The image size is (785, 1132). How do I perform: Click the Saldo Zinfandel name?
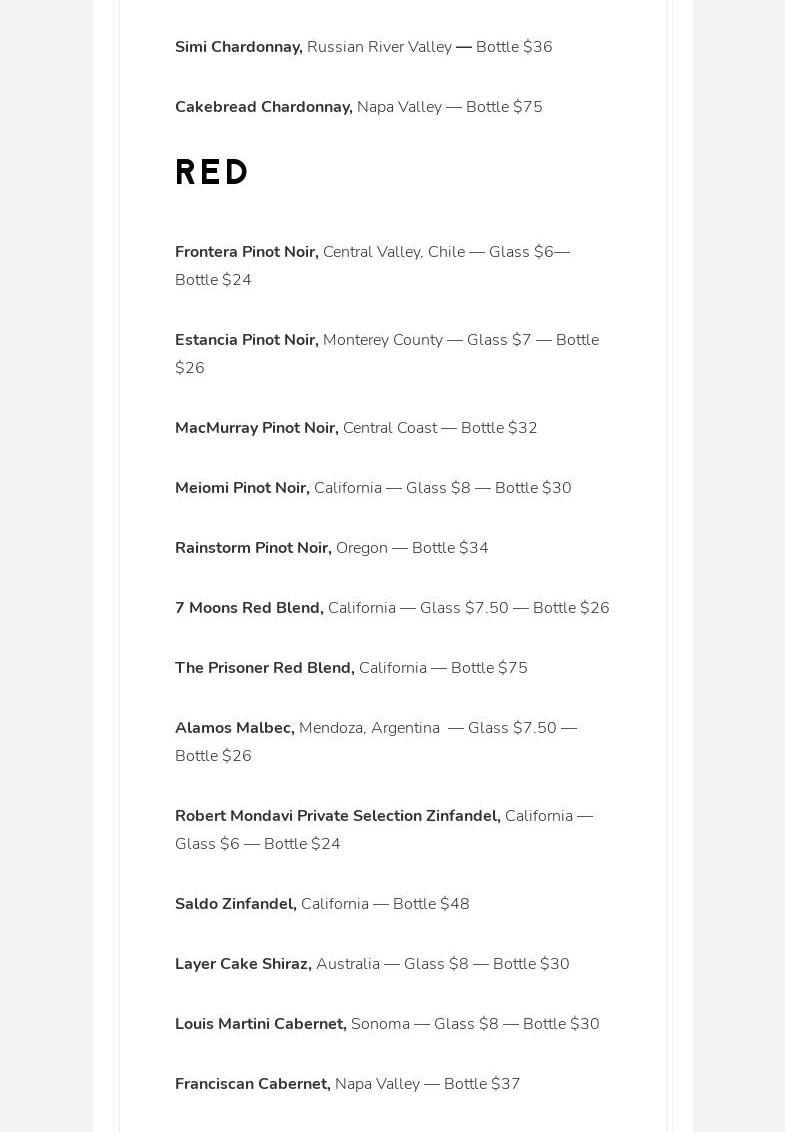click(235, 904)
